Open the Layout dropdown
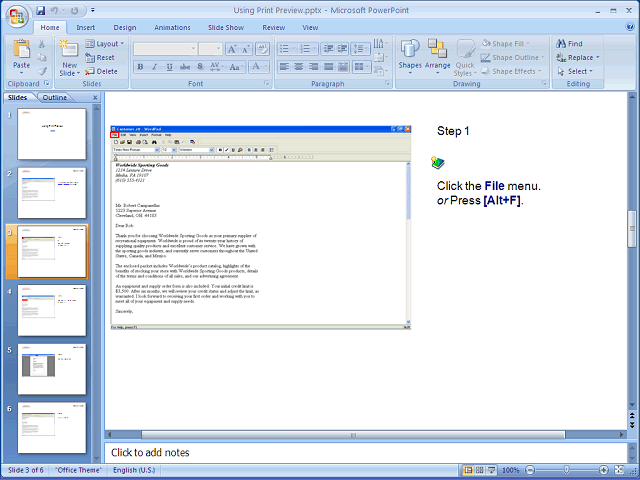 click(x=104, y=44)
